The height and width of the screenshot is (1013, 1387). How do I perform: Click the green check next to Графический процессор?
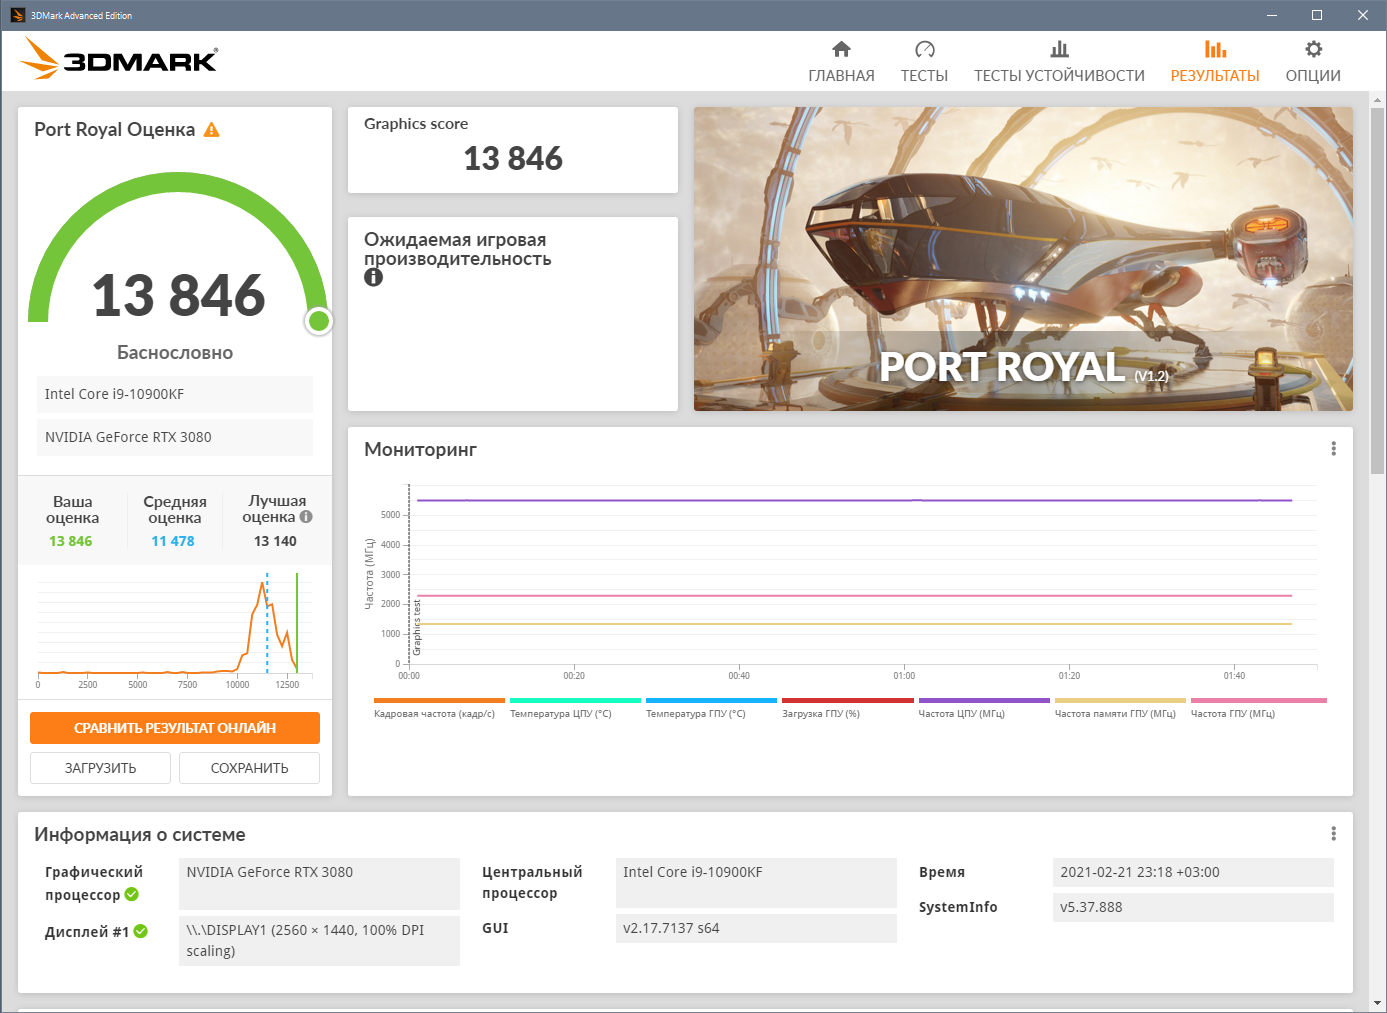coord(132,895)
